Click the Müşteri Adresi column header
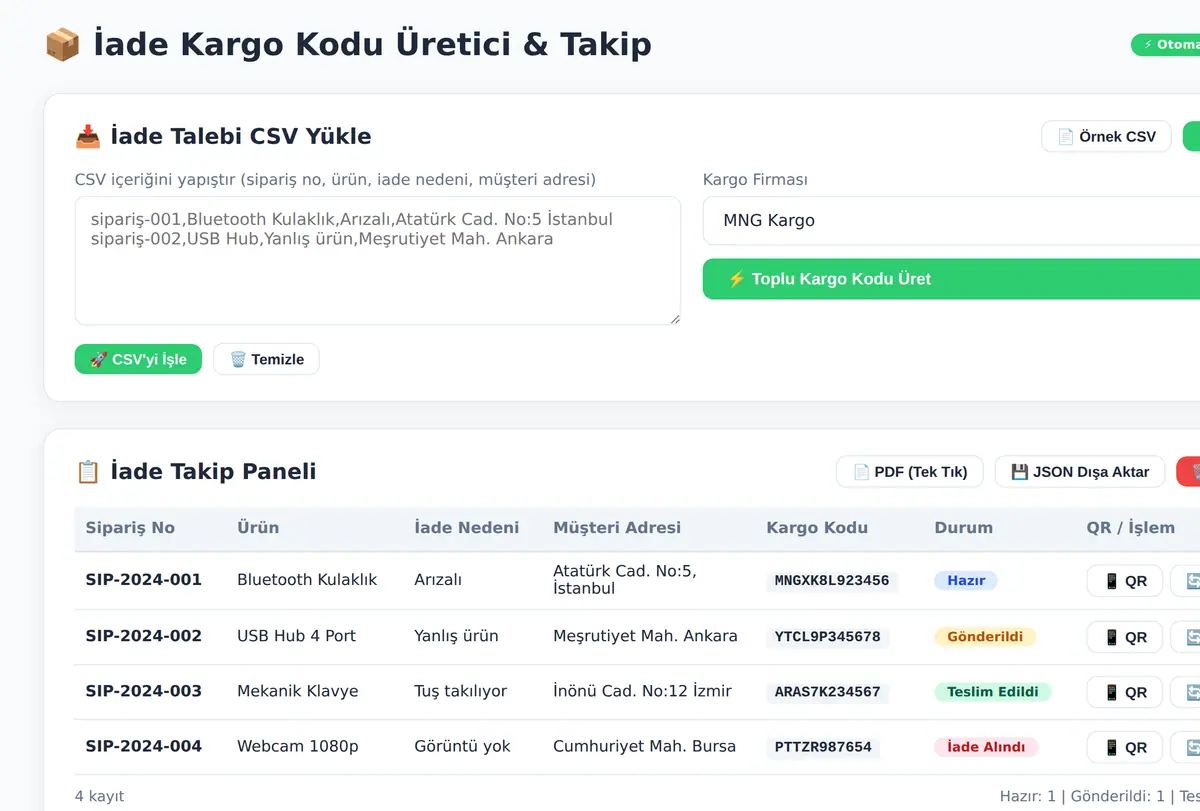This screenshot has width=1200, height=811. click(617, 528)
